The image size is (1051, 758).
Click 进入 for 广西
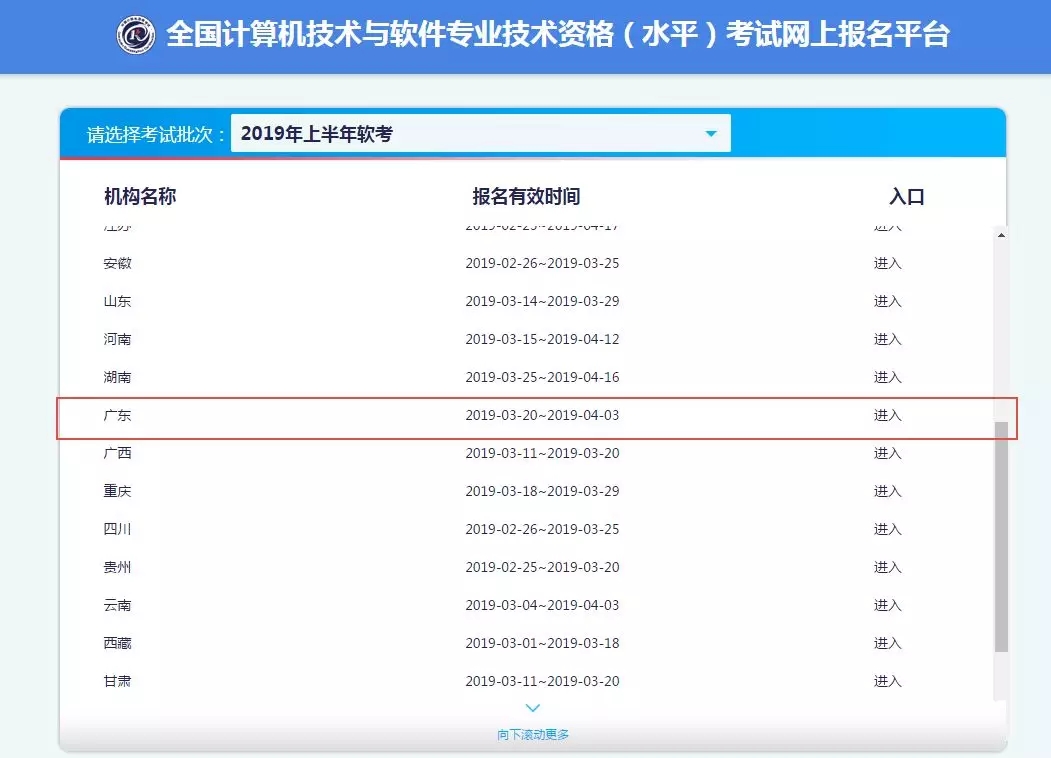(887, 453)
